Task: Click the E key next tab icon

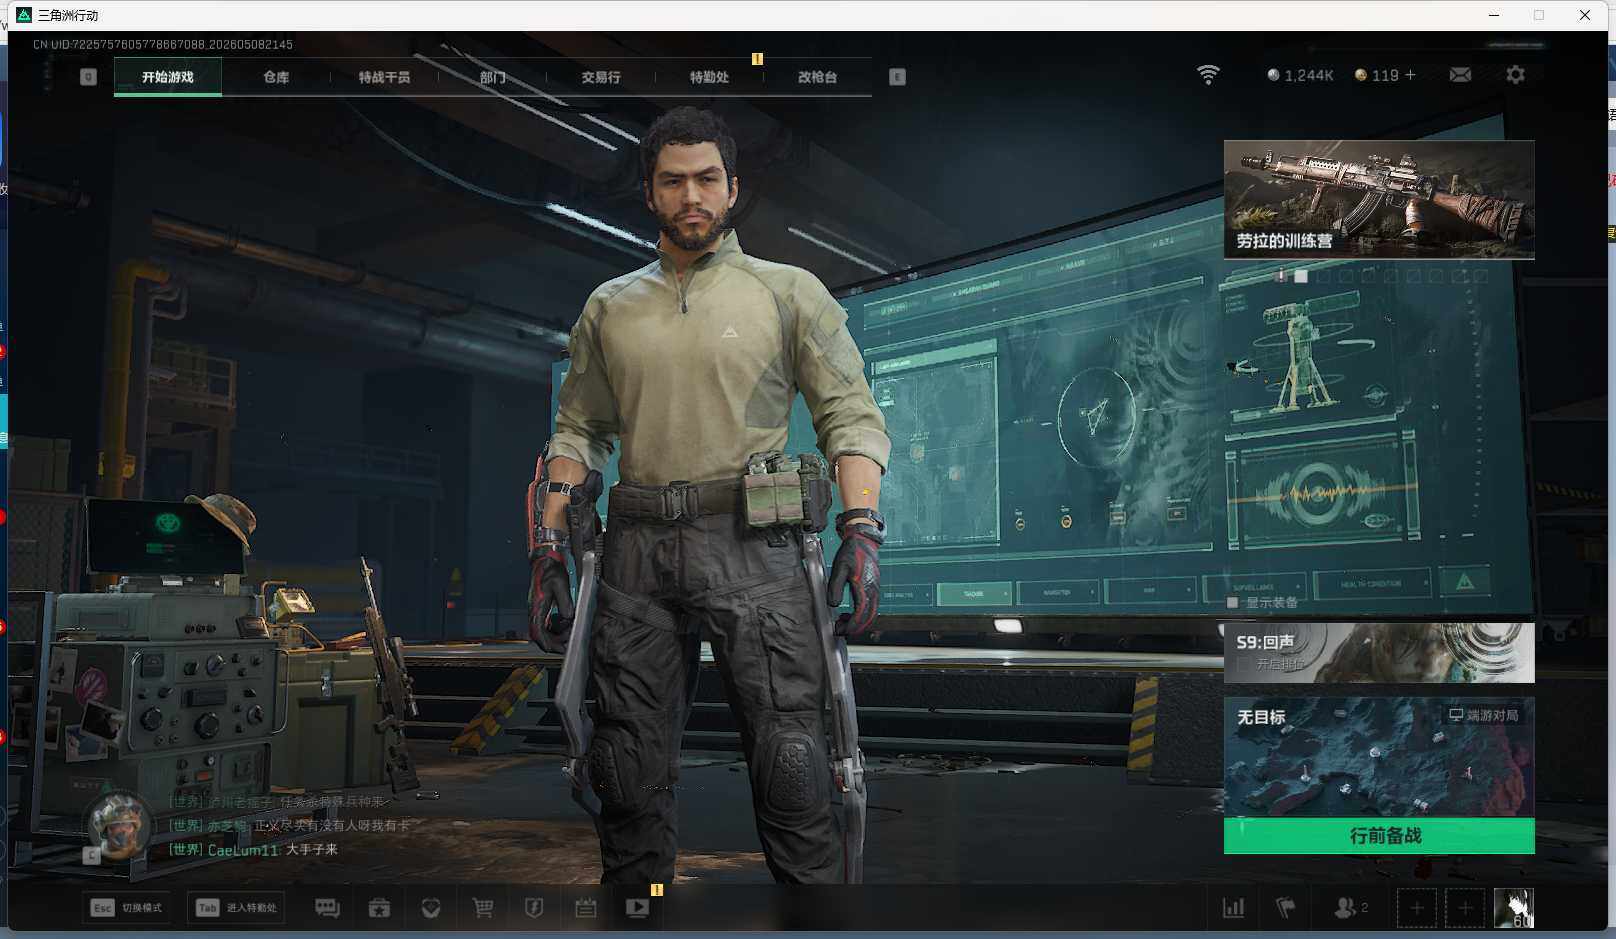Action: click(897, 77)
